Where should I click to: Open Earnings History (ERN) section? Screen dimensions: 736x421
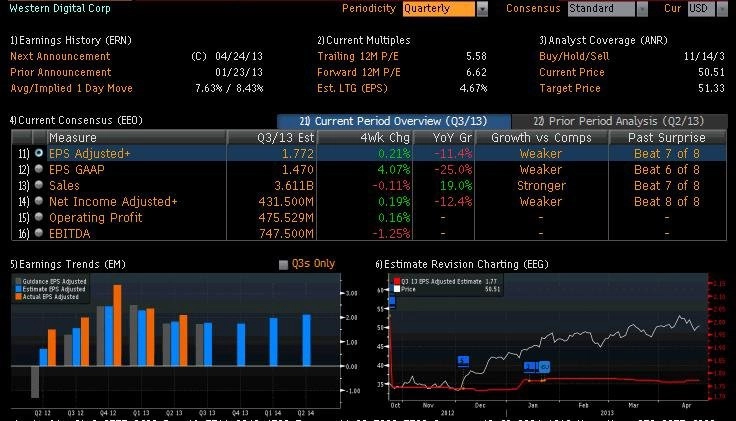[x=71, y=40]
